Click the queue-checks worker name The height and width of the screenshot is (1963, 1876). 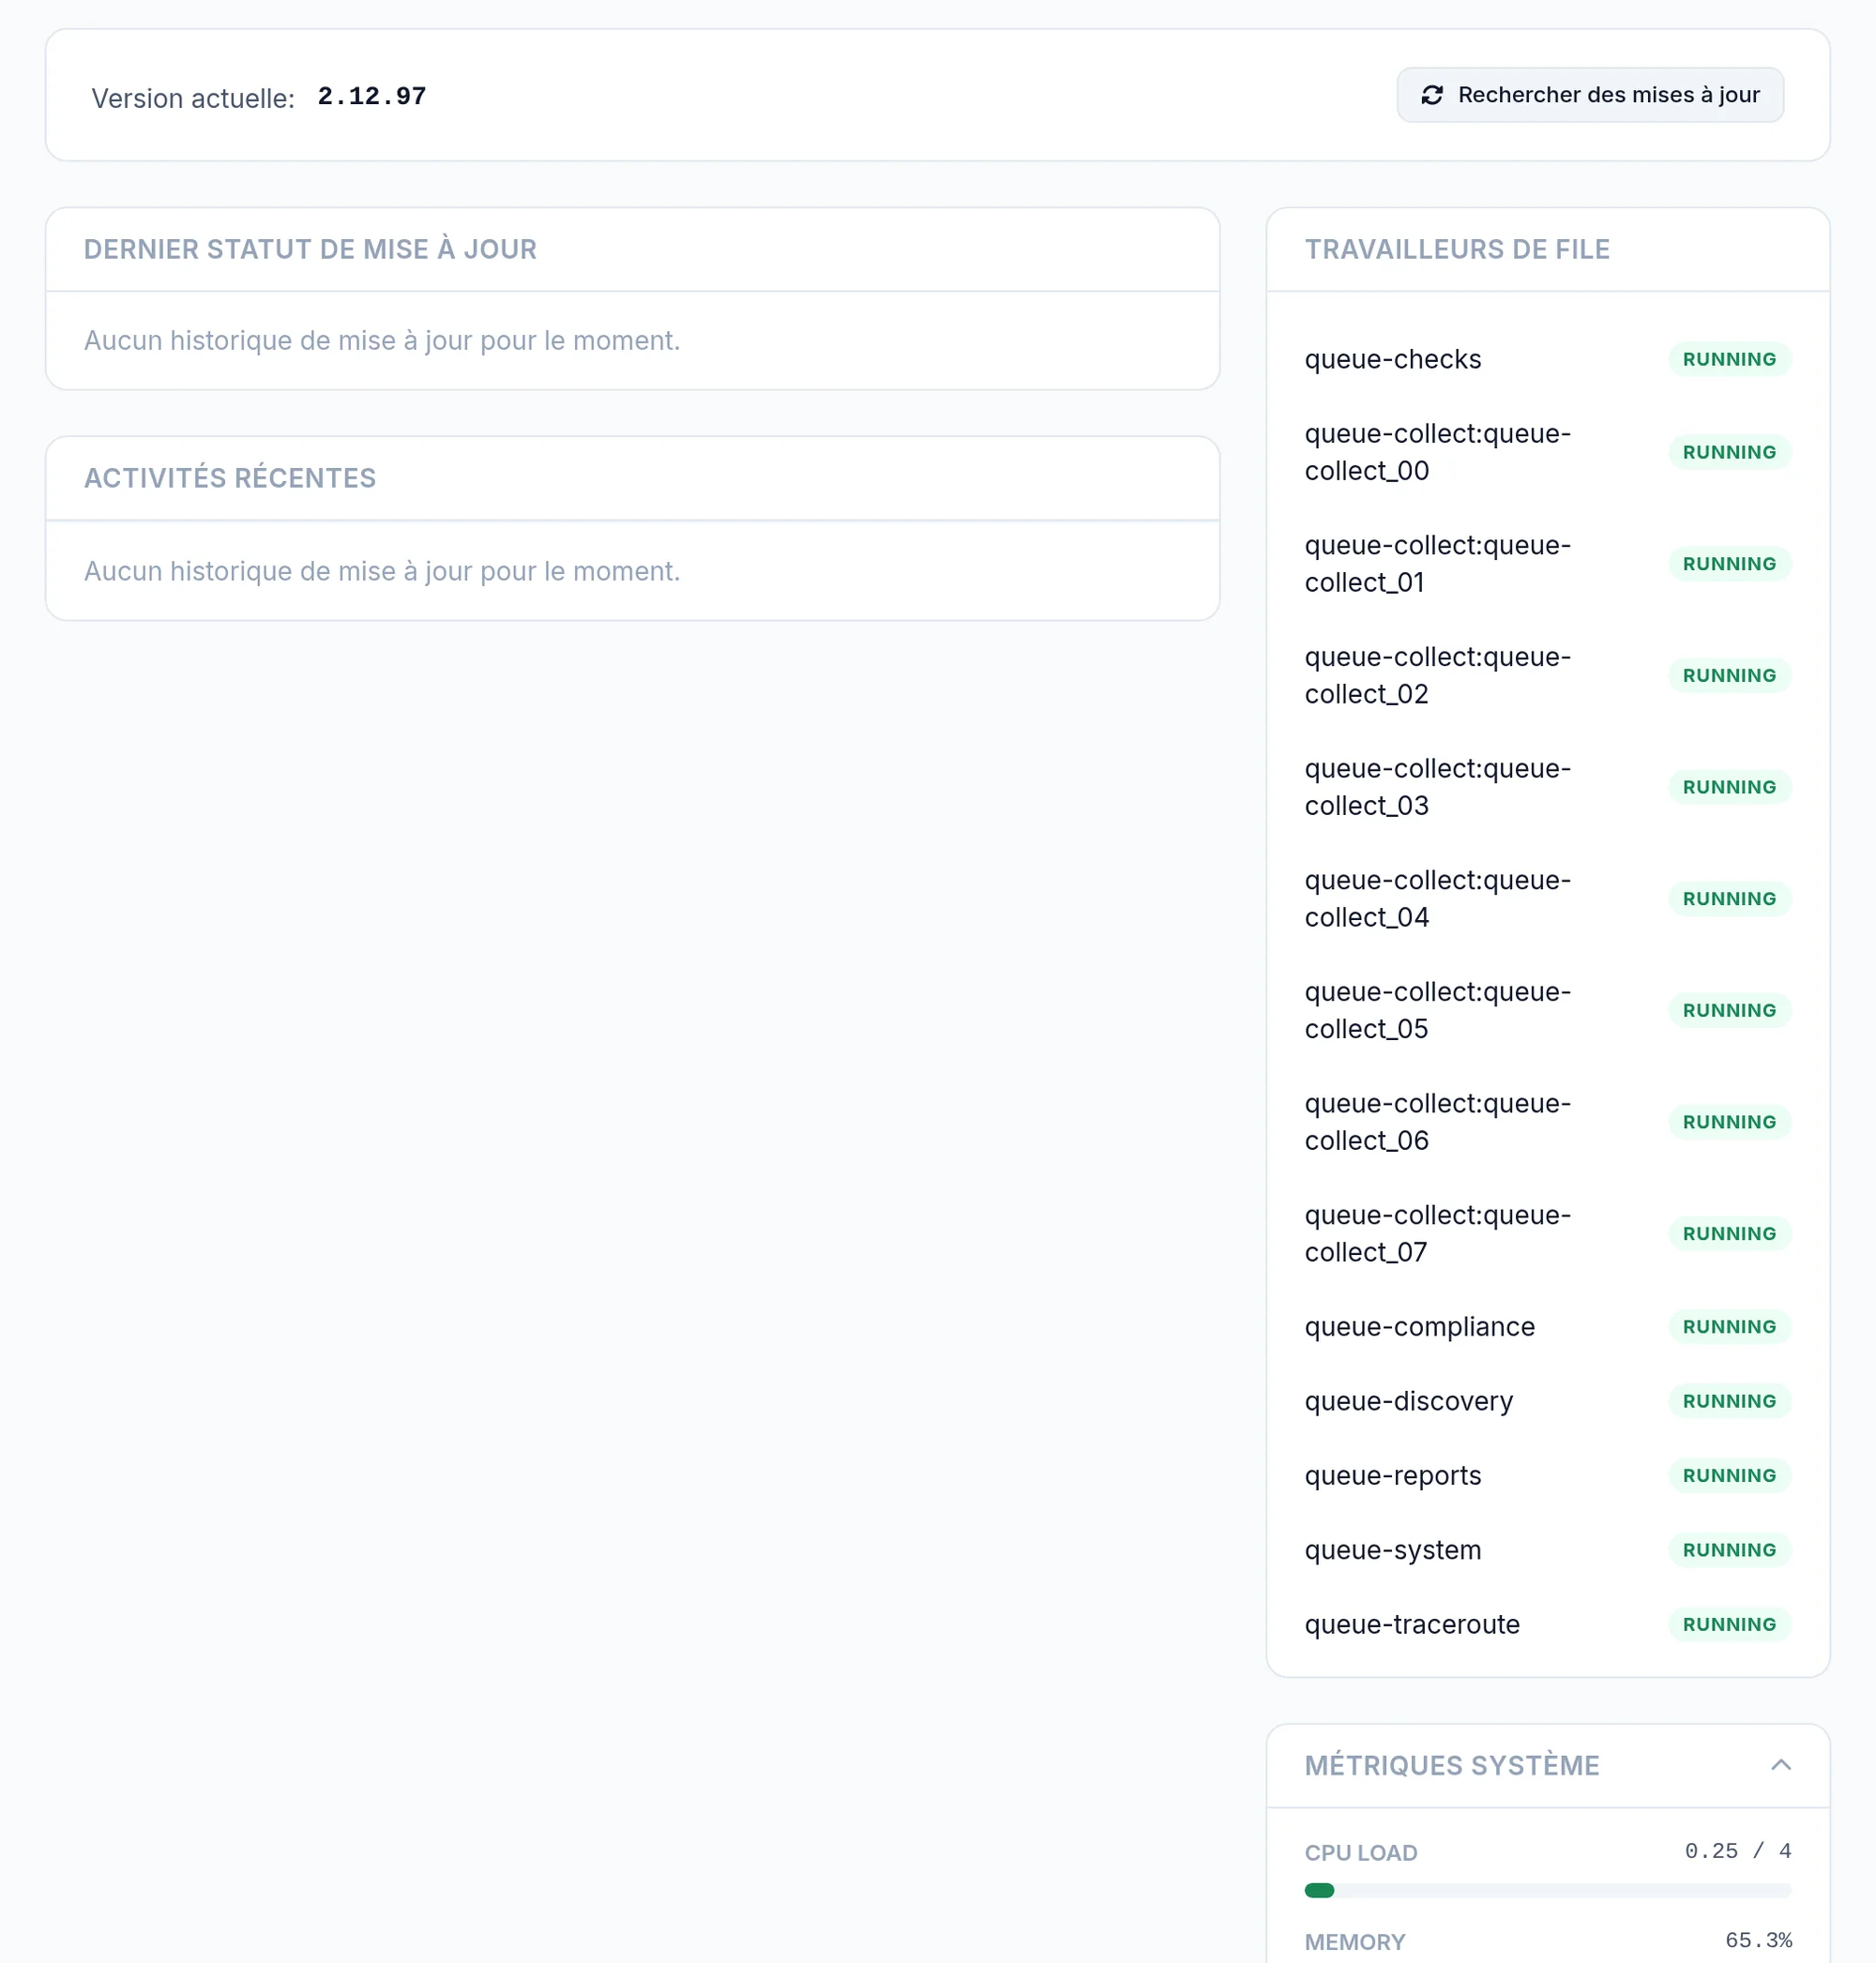click(1393, 359)
